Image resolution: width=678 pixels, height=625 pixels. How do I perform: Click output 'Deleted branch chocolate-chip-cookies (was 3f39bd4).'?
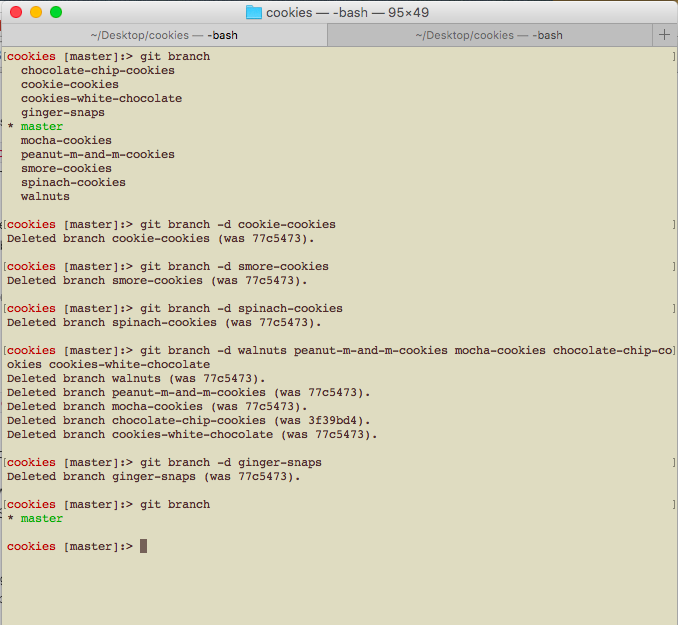[189, 420]
